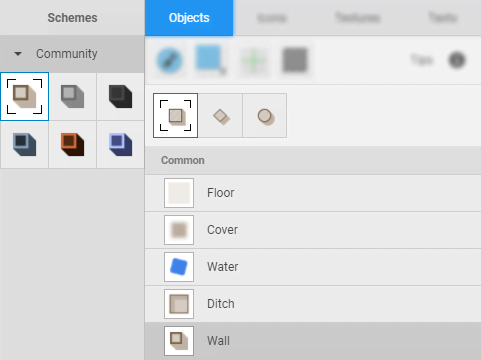Choose the orange and brown scheme
The height and width of the screenshot is (360, 481).
[x=73, y=145]
